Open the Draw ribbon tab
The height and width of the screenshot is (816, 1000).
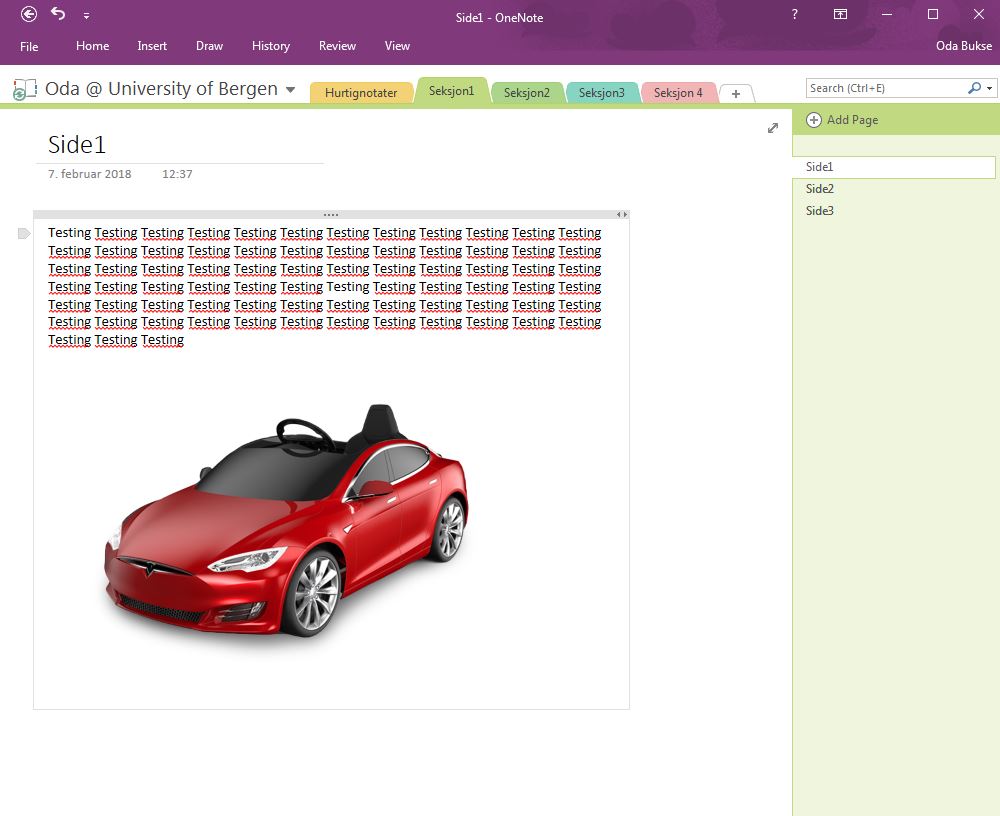click(x=209, y=46)
